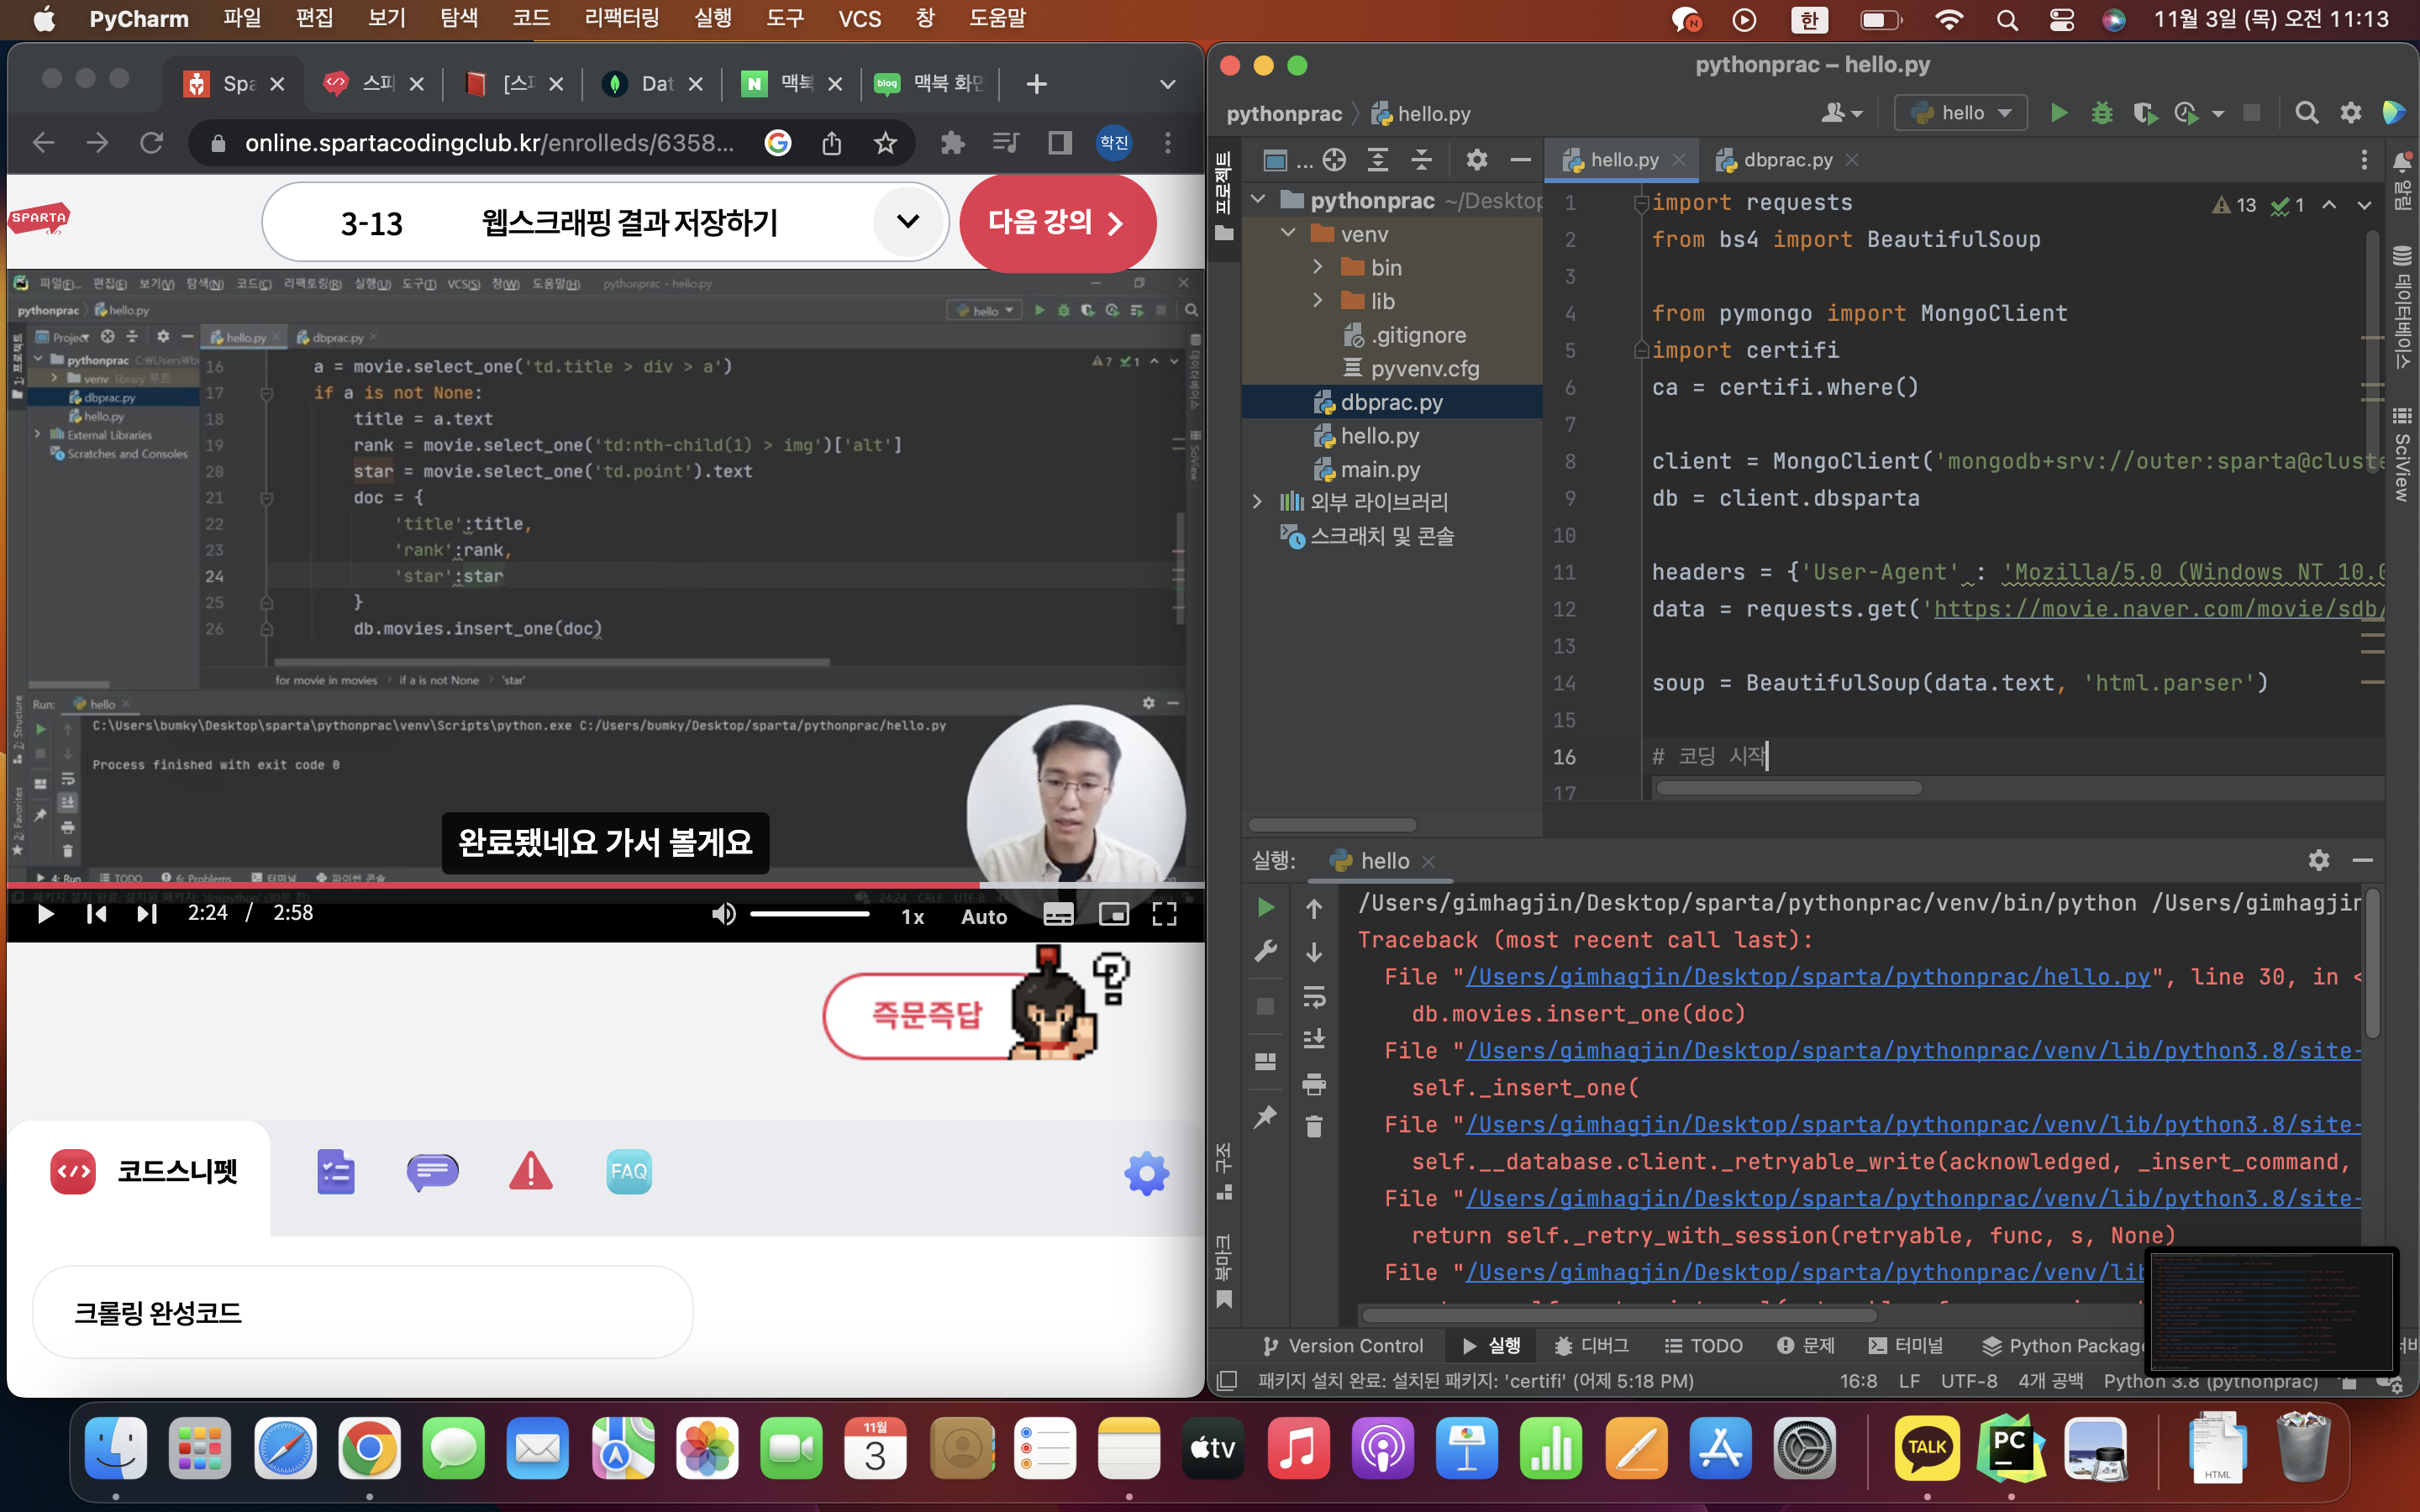2420x1512 pixels.
Task: Open PyCharm settings gear in top toolbar
Action: click(2350, 113)
